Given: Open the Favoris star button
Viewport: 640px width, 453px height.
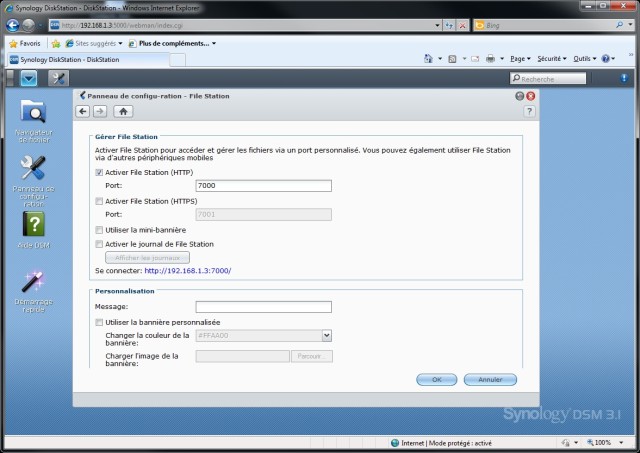Looking at the screenshot, I should 25,43.
